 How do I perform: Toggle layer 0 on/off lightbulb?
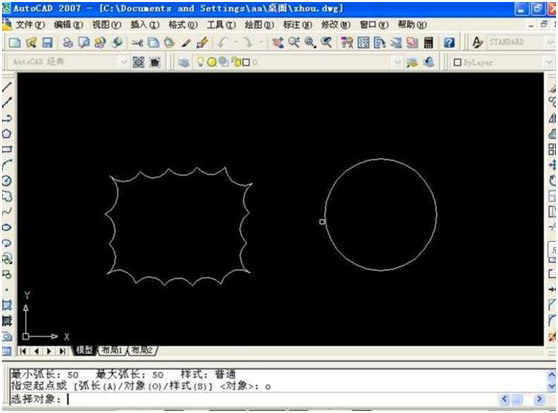pos(200,62)
